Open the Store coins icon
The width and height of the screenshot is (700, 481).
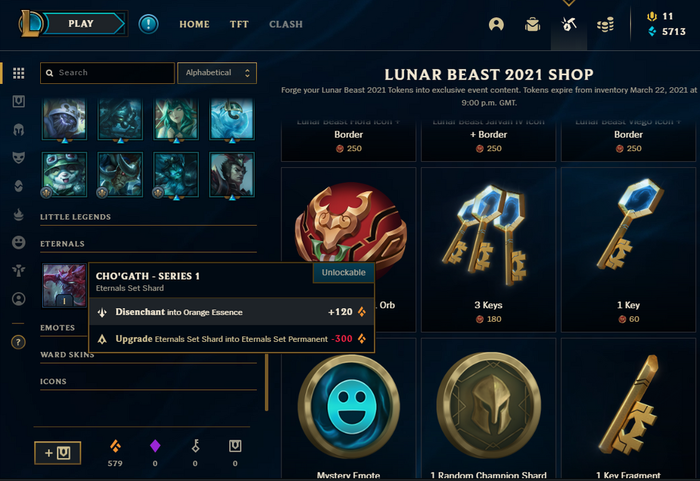click(605, 25)
